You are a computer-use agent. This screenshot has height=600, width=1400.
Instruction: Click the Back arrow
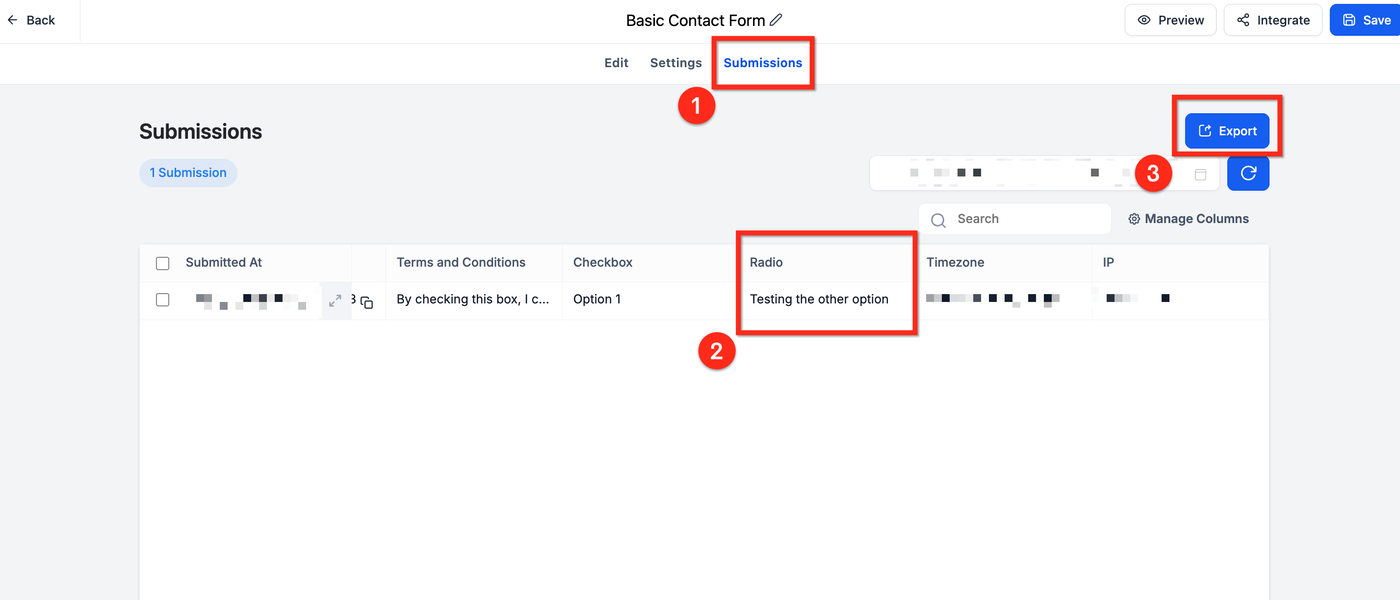(x=13, y=20)
